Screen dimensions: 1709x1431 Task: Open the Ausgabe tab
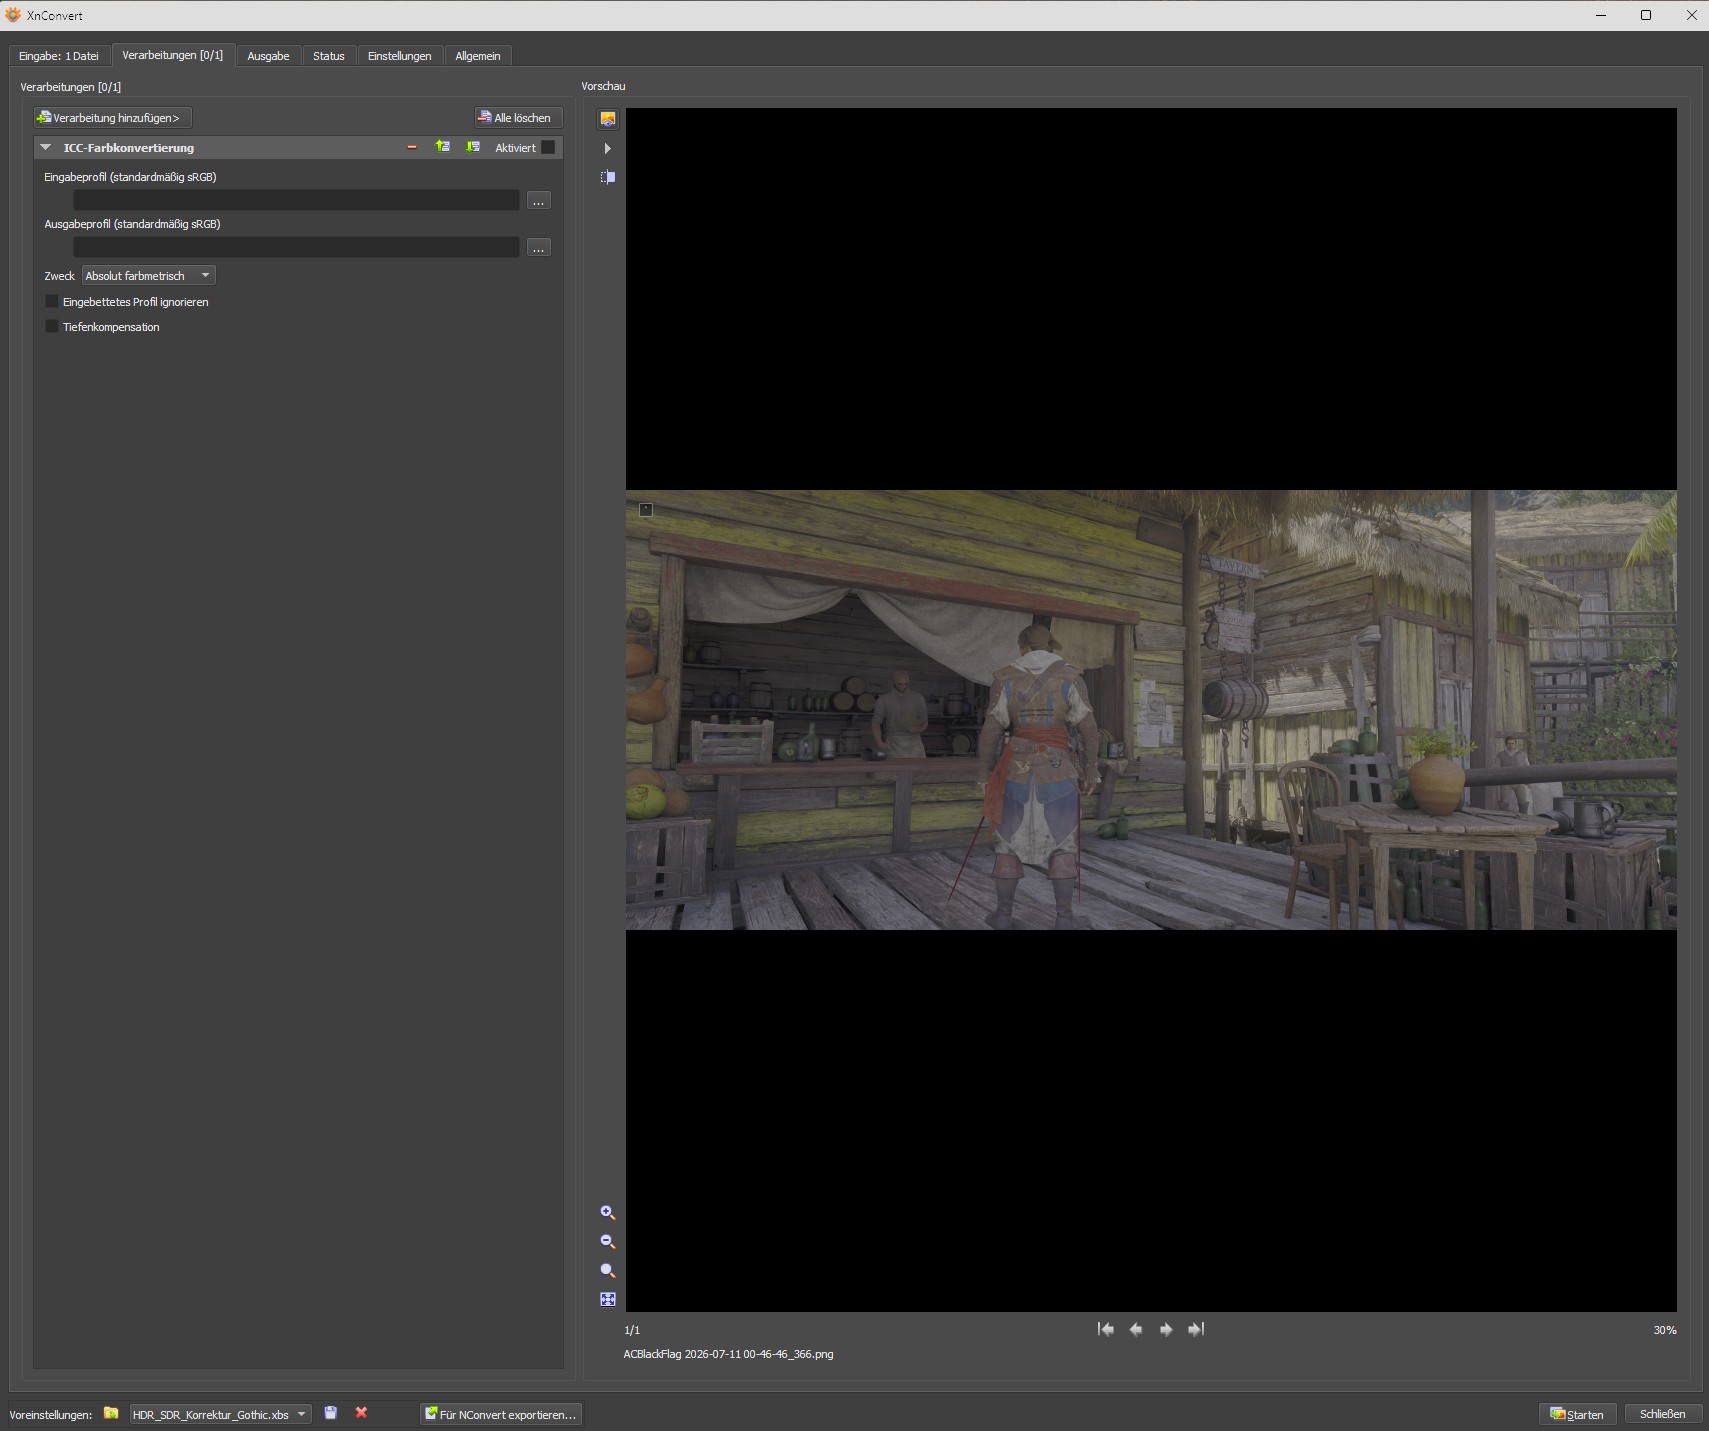pyautogui.click(x=268, y=56)
